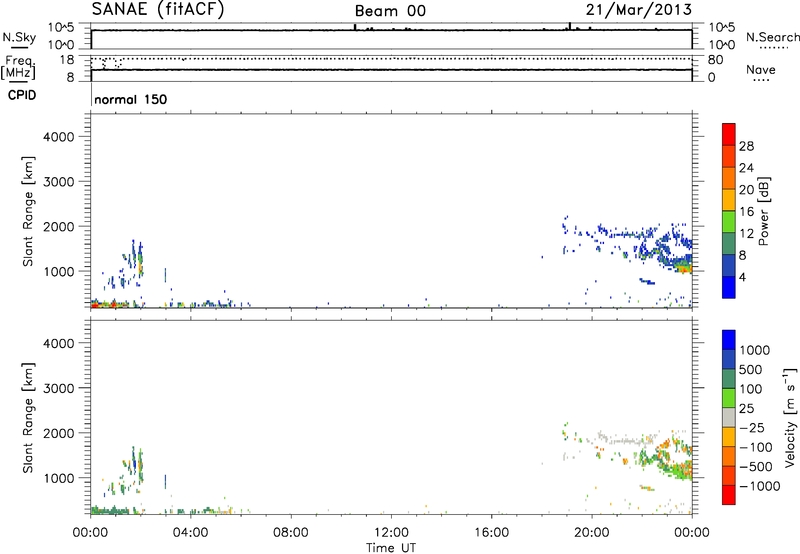Select the 12:00 time tick label
Viewport: 800px width, 554px height.
[x=391, y=533]
